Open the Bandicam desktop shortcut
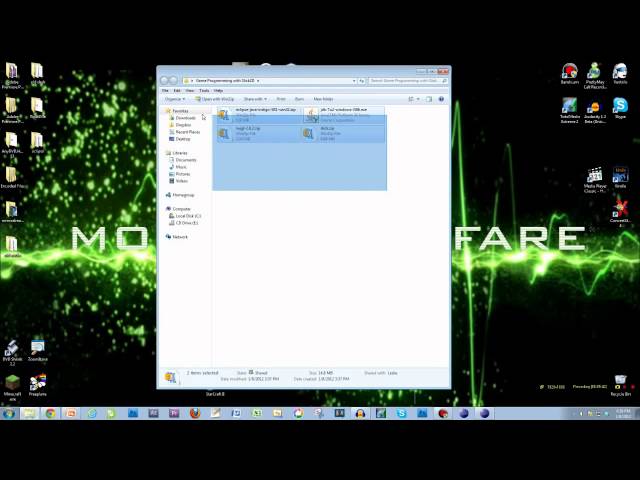640x480 pixels. pos(569,73)
